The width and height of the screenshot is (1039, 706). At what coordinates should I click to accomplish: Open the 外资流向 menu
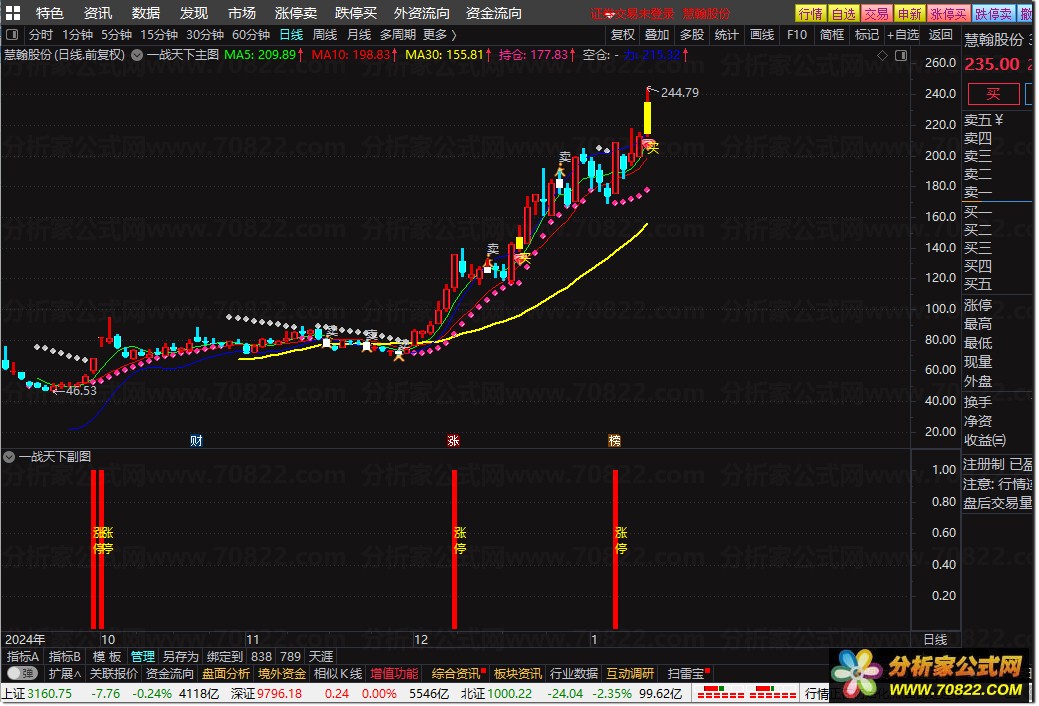pyautogui.click(x=421, y=13)
